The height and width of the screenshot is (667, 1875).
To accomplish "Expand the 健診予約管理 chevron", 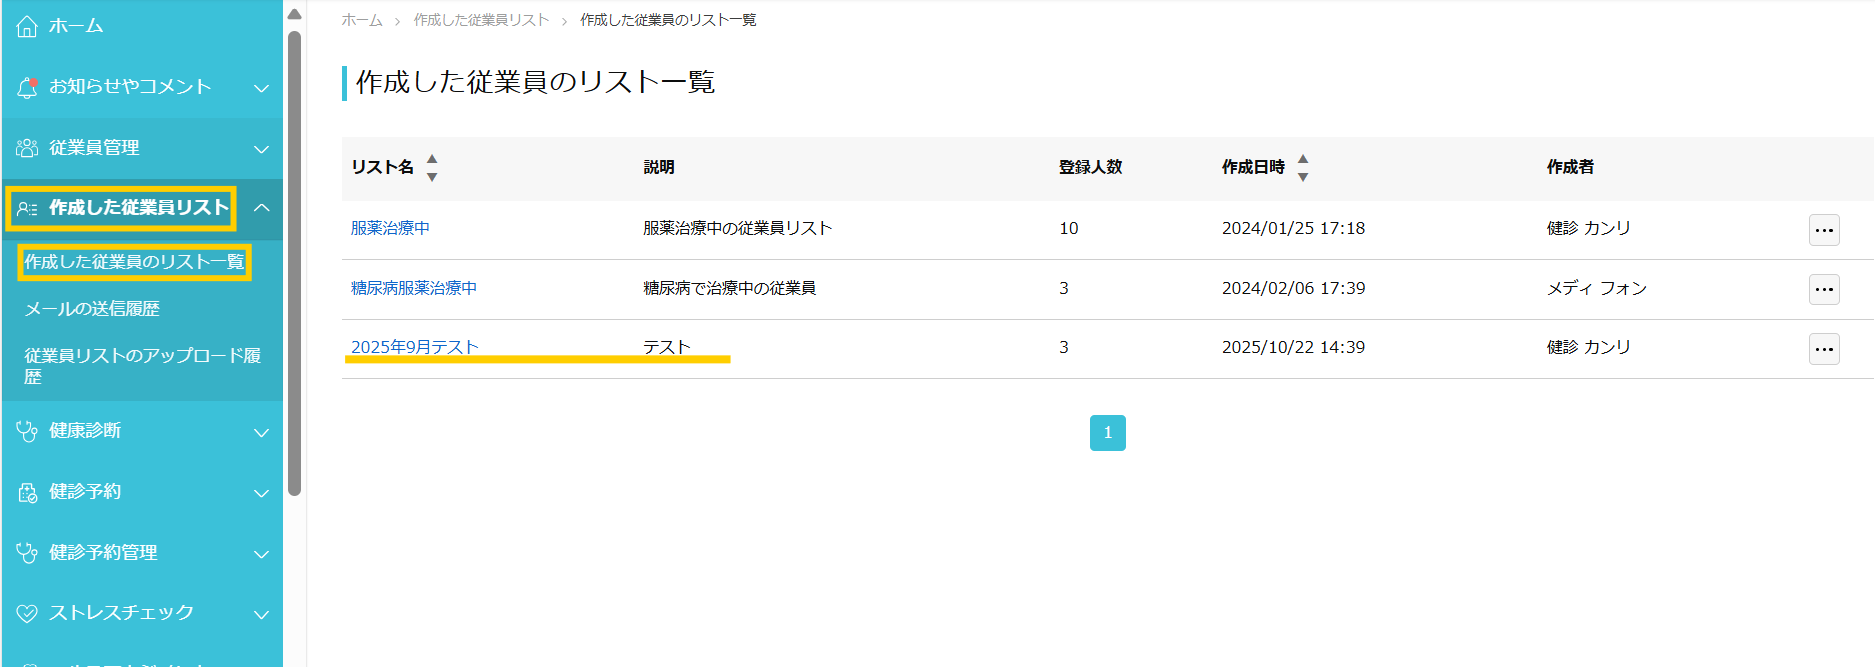I will pyautogui.click(x=262, y=554).
